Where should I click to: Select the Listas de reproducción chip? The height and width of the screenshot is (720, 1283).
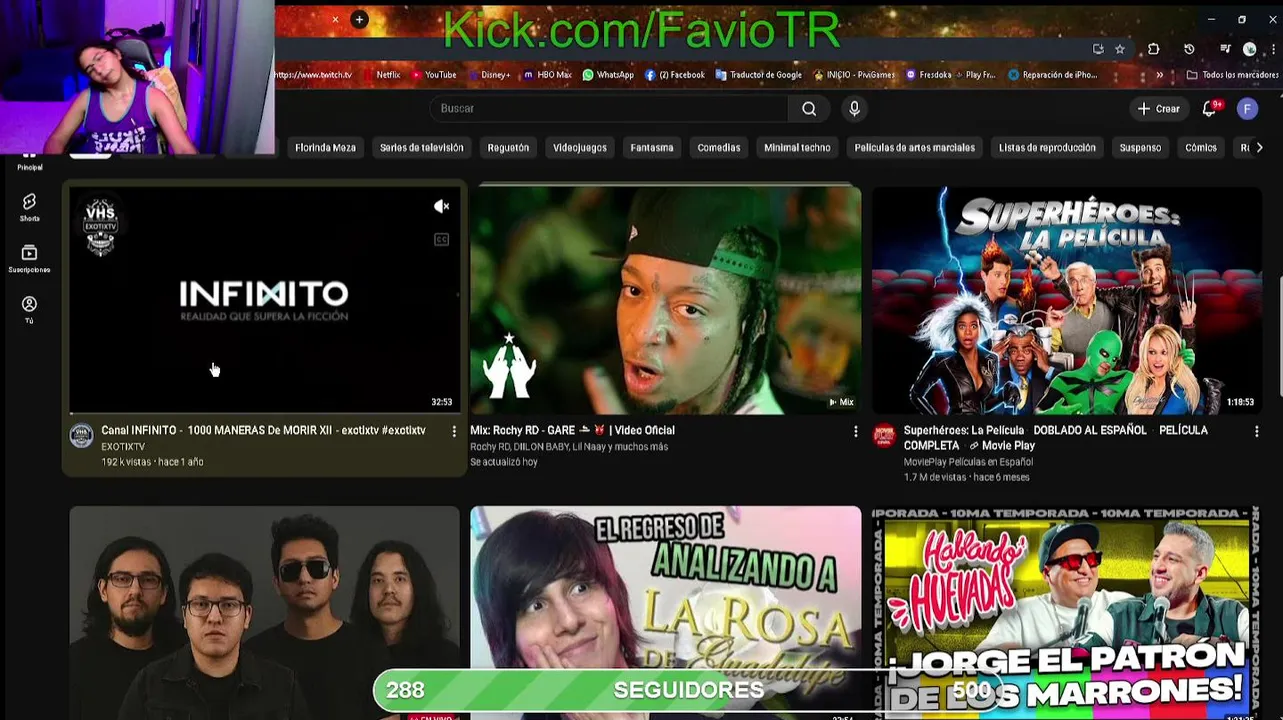[1047, 148]
